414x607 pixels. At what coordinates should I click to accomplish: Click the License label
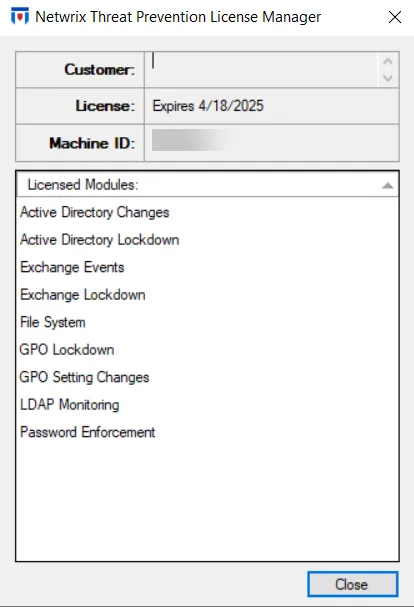coord(105,106)
